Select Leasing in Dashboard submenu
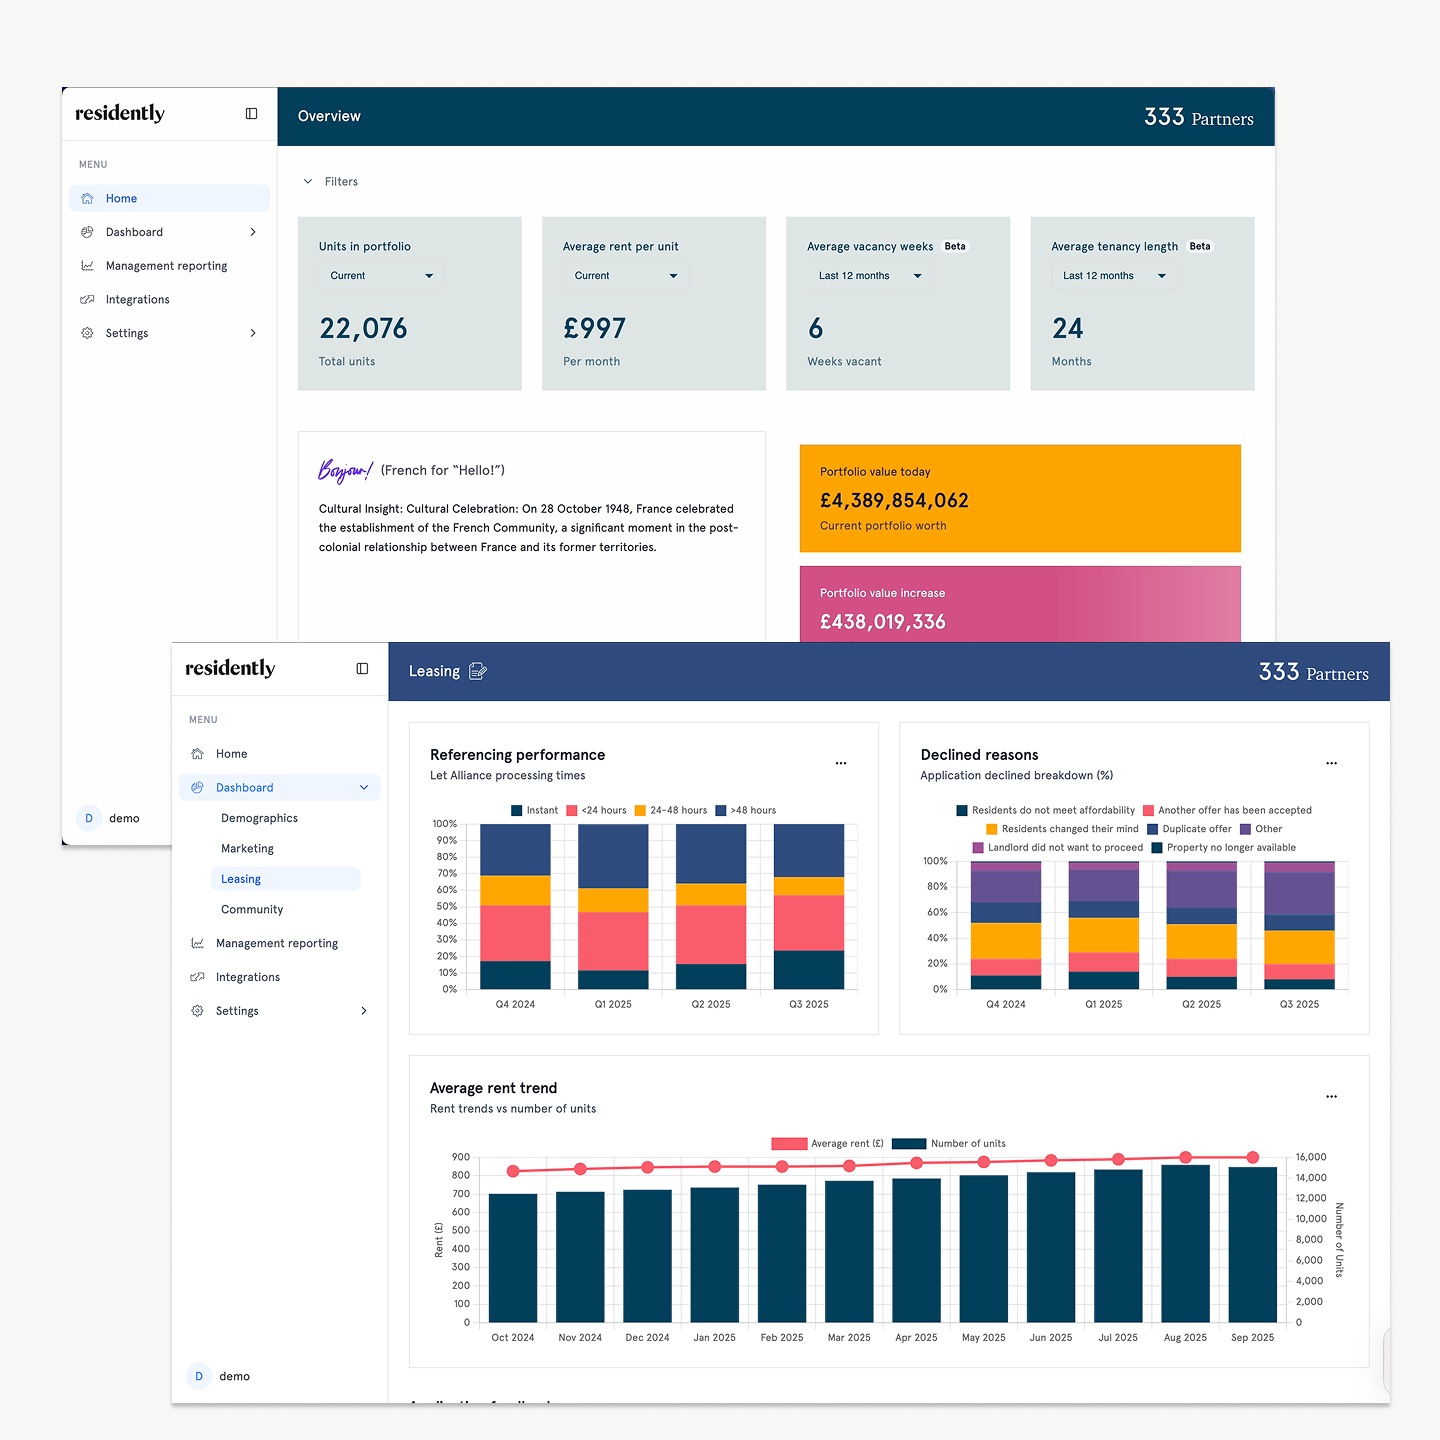This screenshot has width=1440, height=1440. [x=285, y=879]
